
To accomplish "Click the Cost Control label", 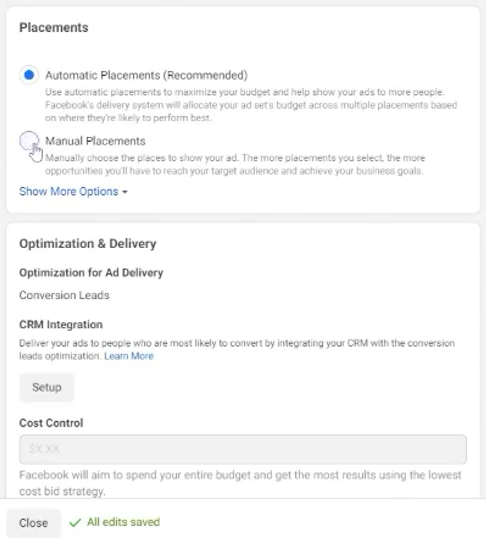I will click(x=51, y=423).
